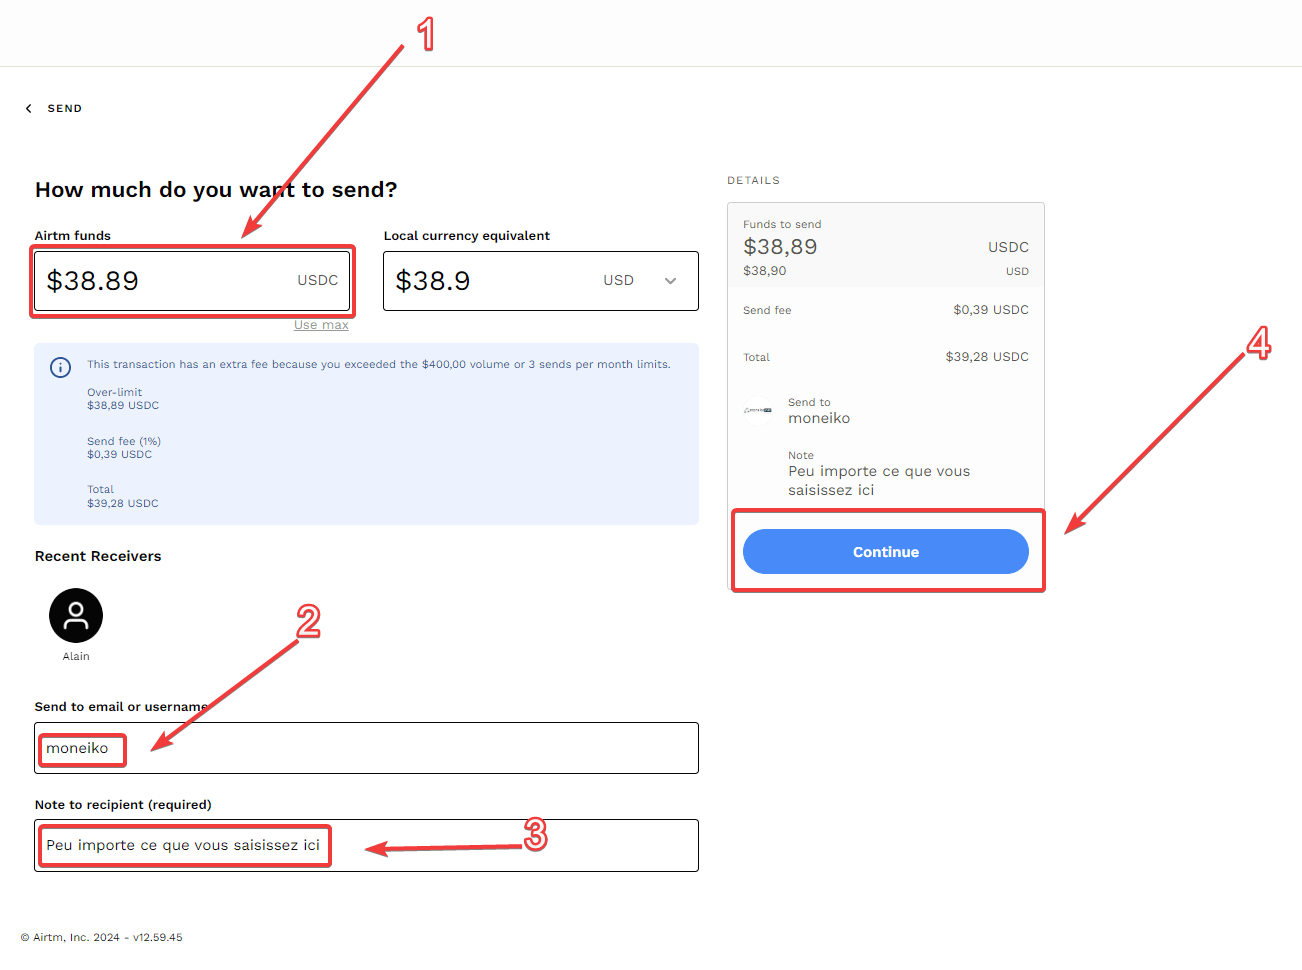Click the Alain name under Recent Receivers
The image size is (1302, 970).
point(76,656)
